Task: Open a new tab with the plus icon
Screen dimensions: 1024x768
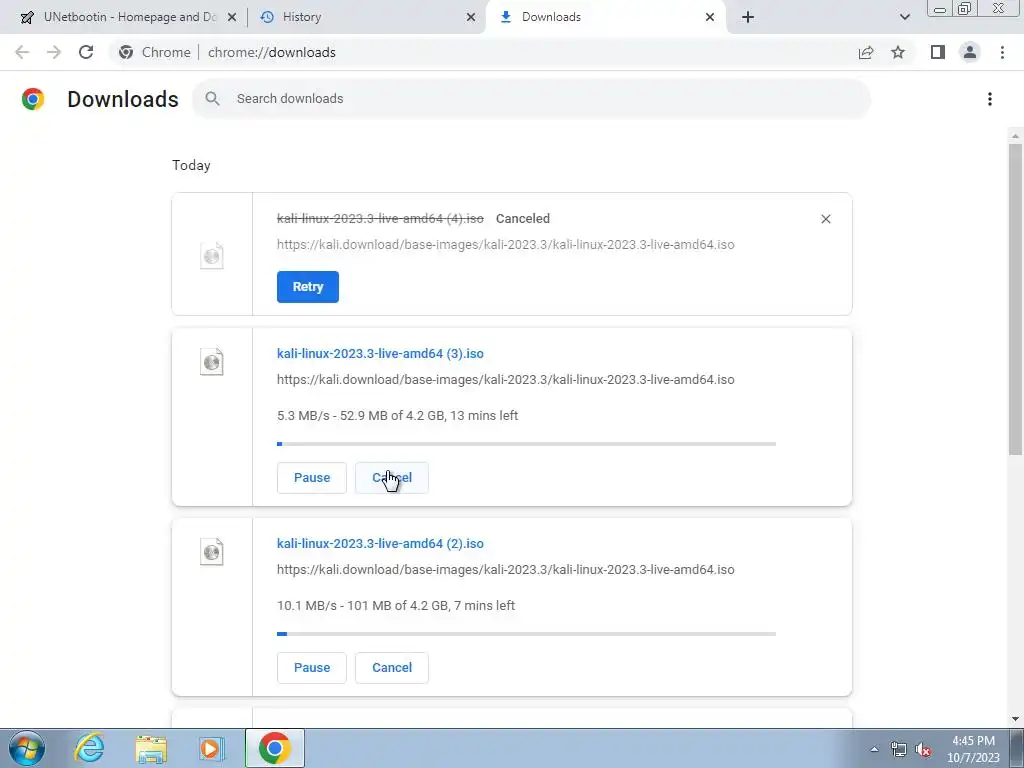Action: click(x=748, y=17)
